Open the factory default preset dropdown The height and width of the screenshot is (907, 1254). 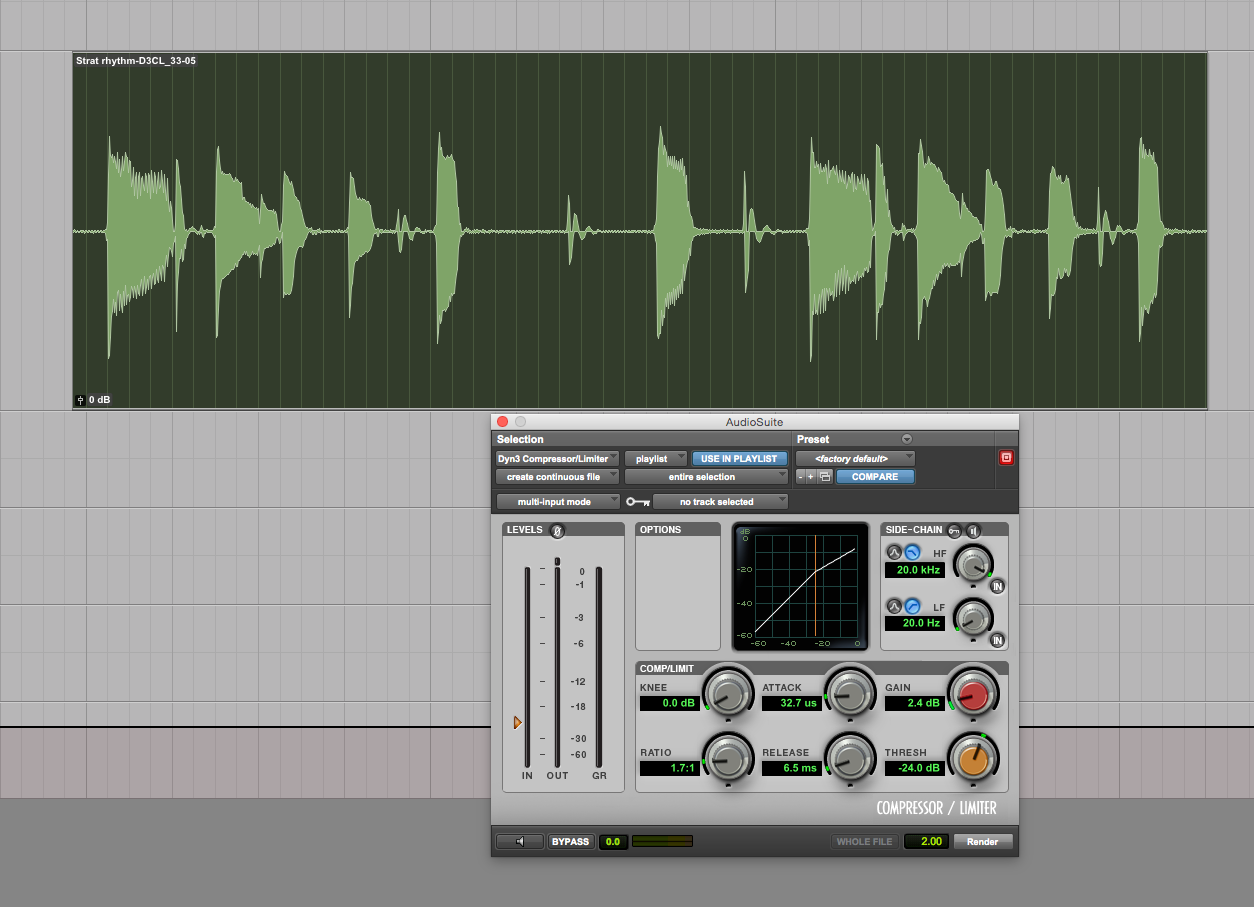[x=855, y=458]
